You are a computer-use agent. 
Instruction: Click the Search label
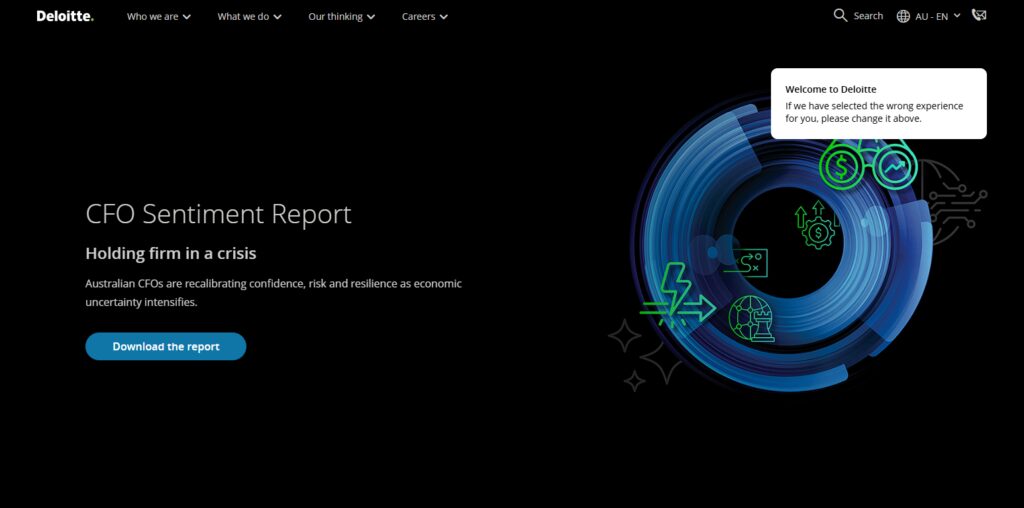click(868, 16)
